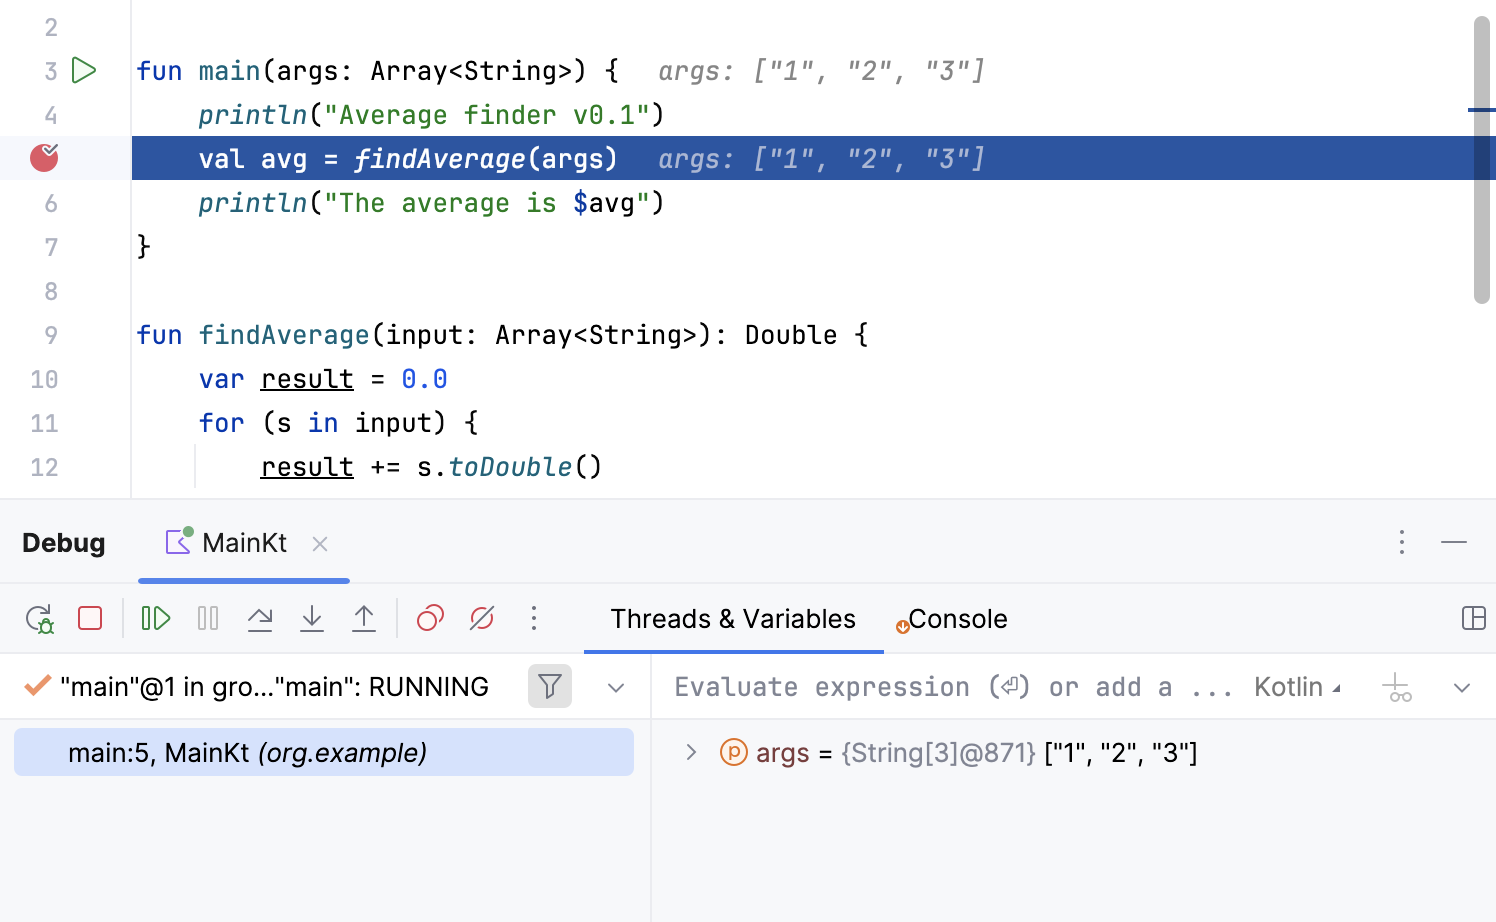This screenshot has width=1496, height=922.
Task: Open the thread selector chevron dropdown
Action: (x=615, y=687)
